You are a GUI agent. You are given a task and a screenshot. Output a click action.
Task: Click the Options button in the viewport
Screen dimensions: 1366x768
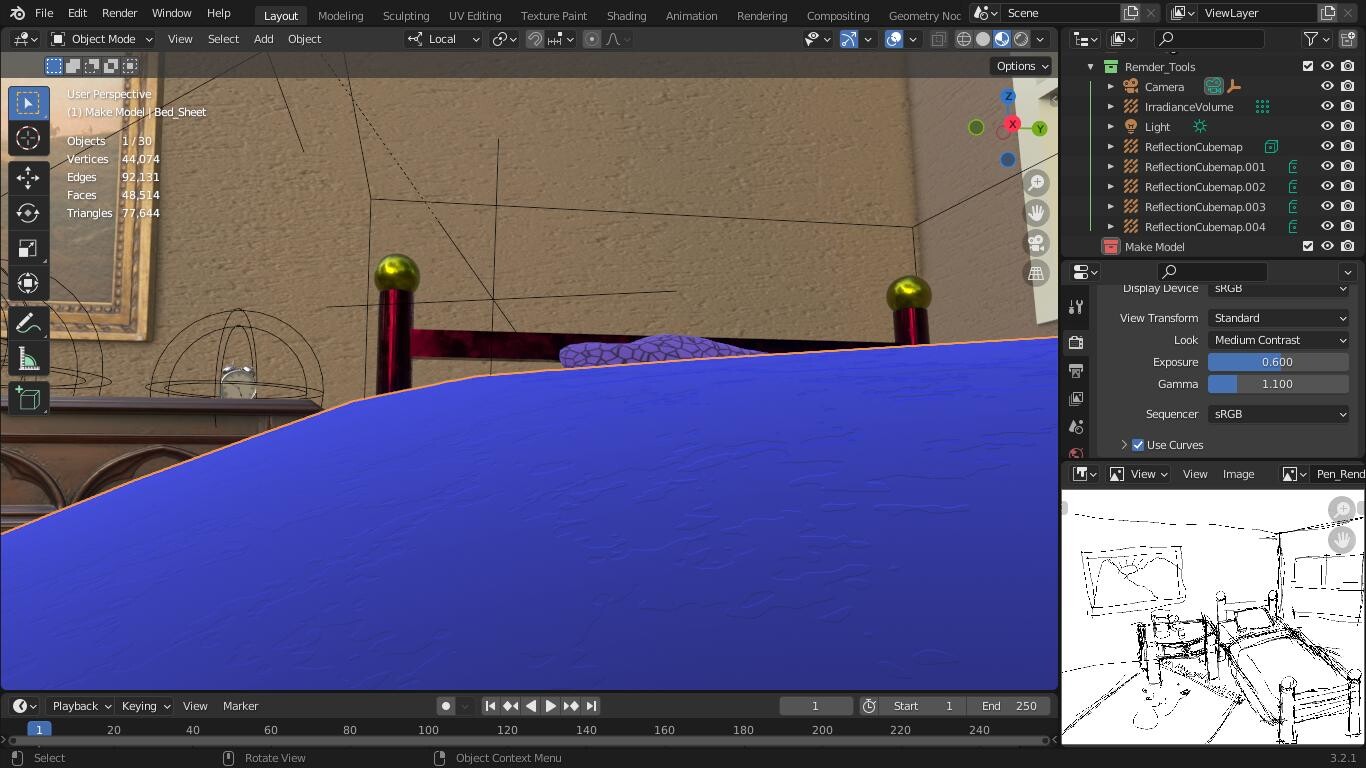1021,66
